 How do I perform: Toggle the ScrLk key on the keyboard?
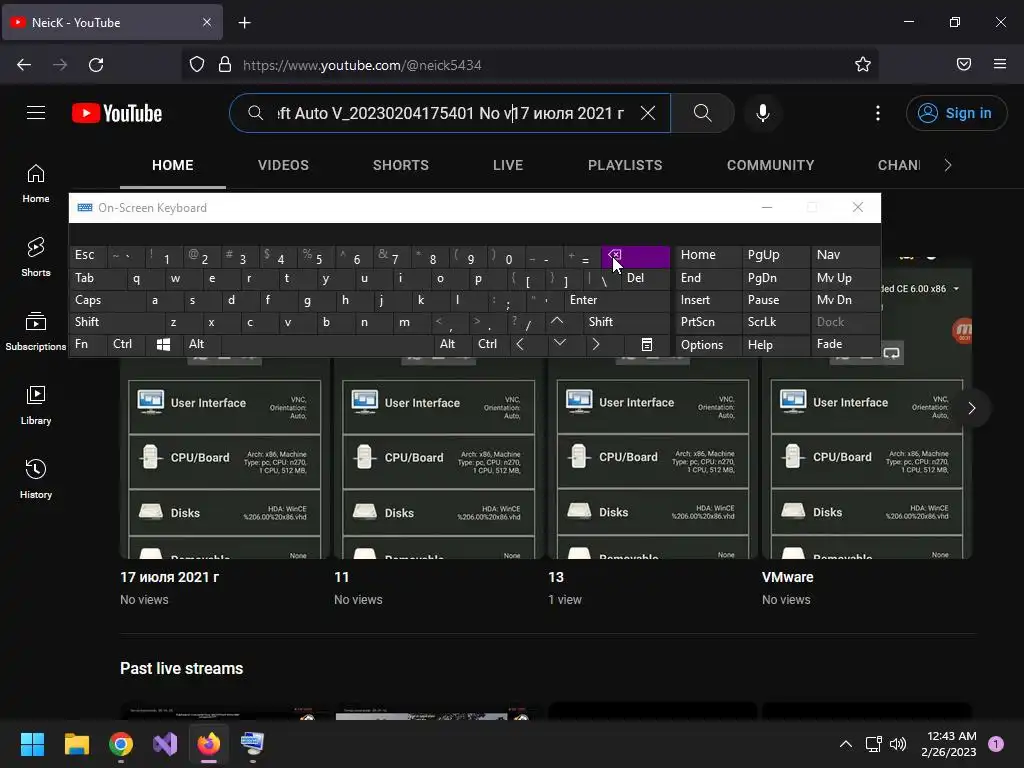tap(775, 322)
